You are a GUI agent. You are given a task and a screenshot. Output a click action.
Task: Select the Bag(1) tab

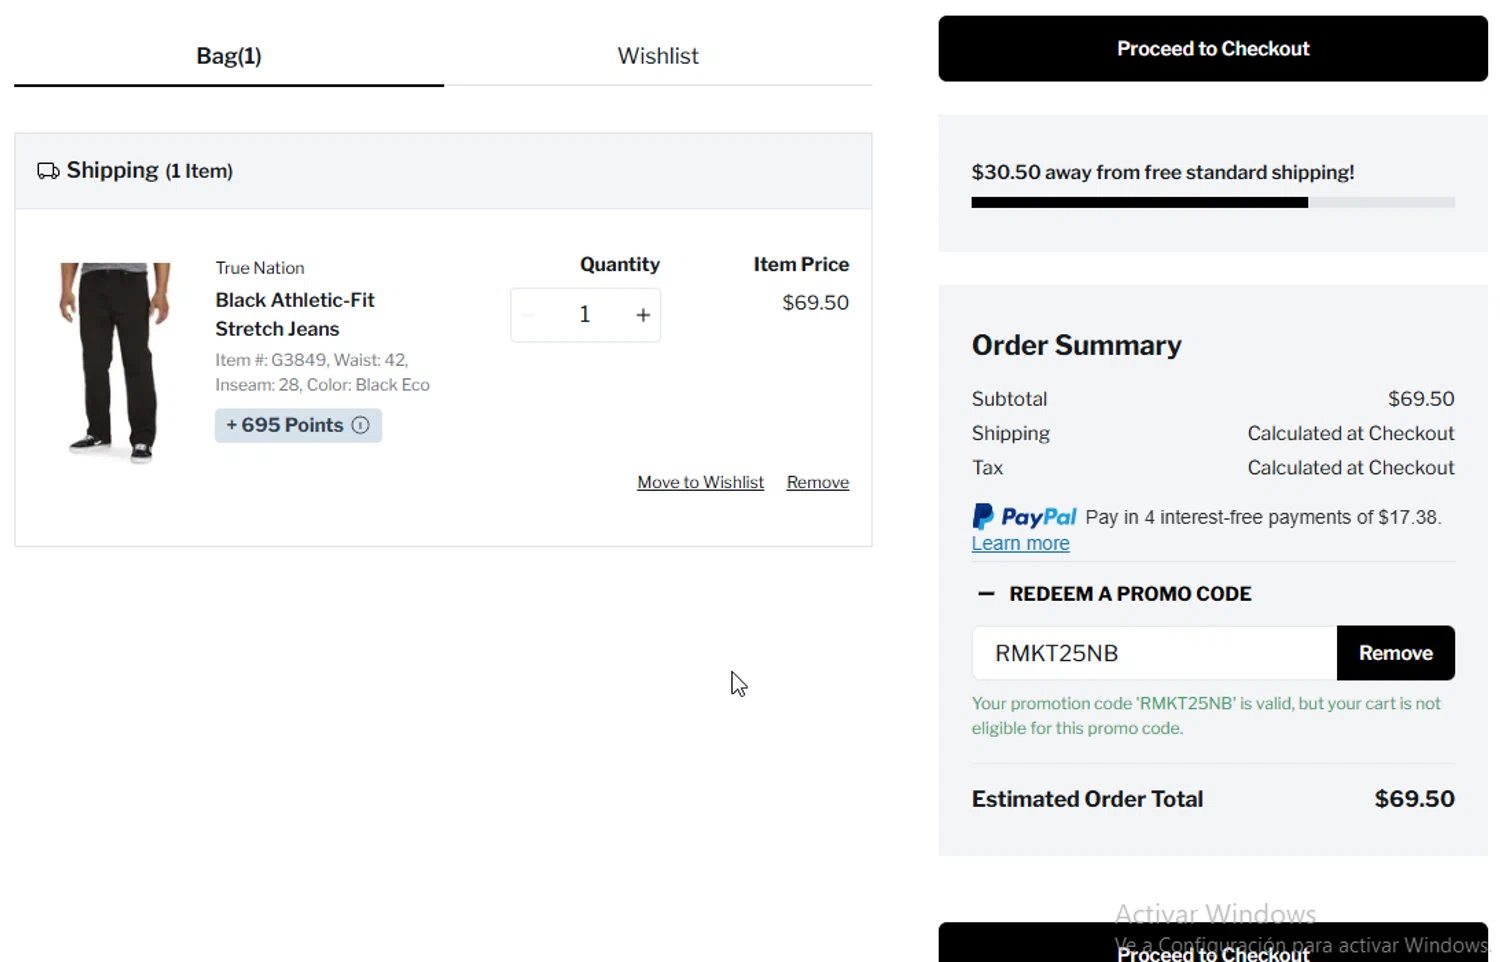229,56
